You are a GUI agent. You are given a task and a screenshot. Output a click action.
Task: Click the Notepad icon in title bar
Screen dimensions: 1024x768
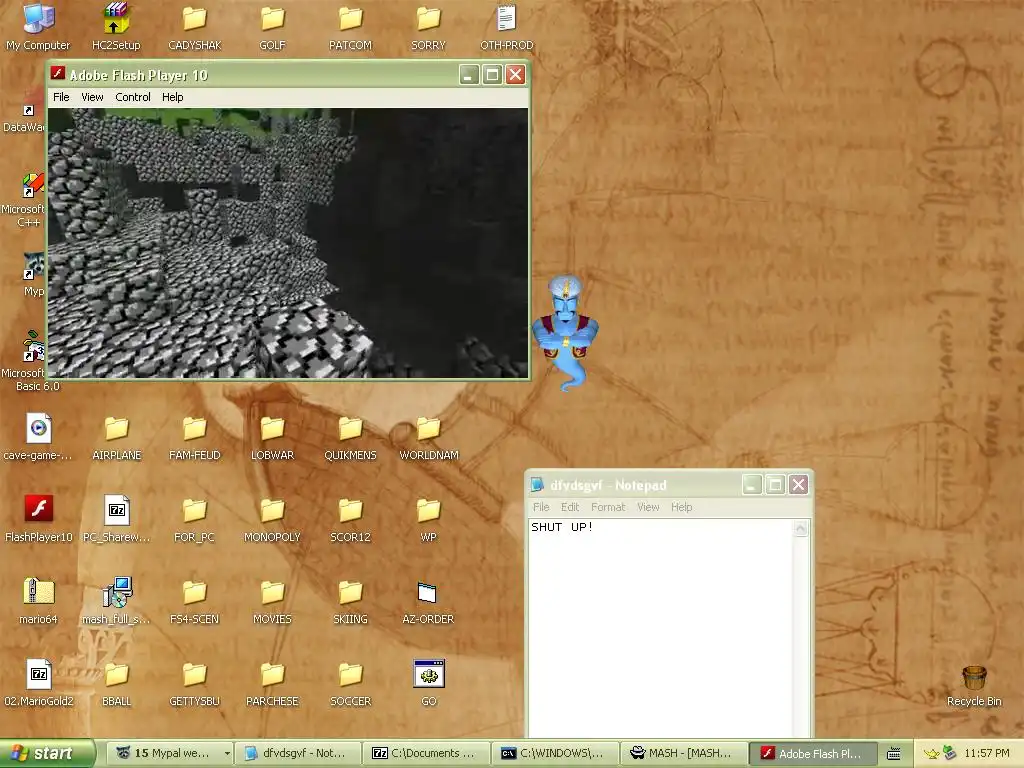pyautogui.click(x=537, y=484)
